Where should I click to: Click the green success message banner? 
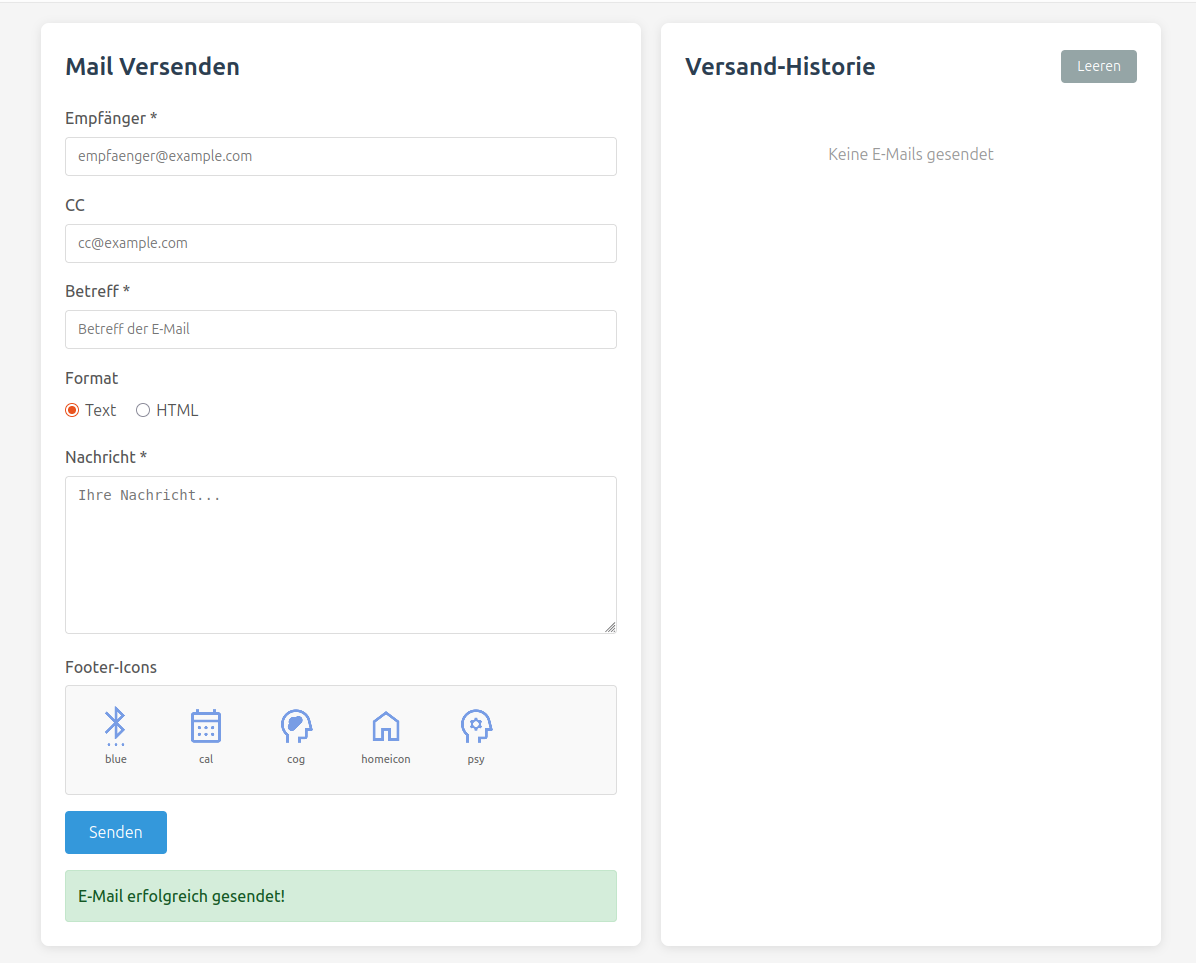point(340,896)
